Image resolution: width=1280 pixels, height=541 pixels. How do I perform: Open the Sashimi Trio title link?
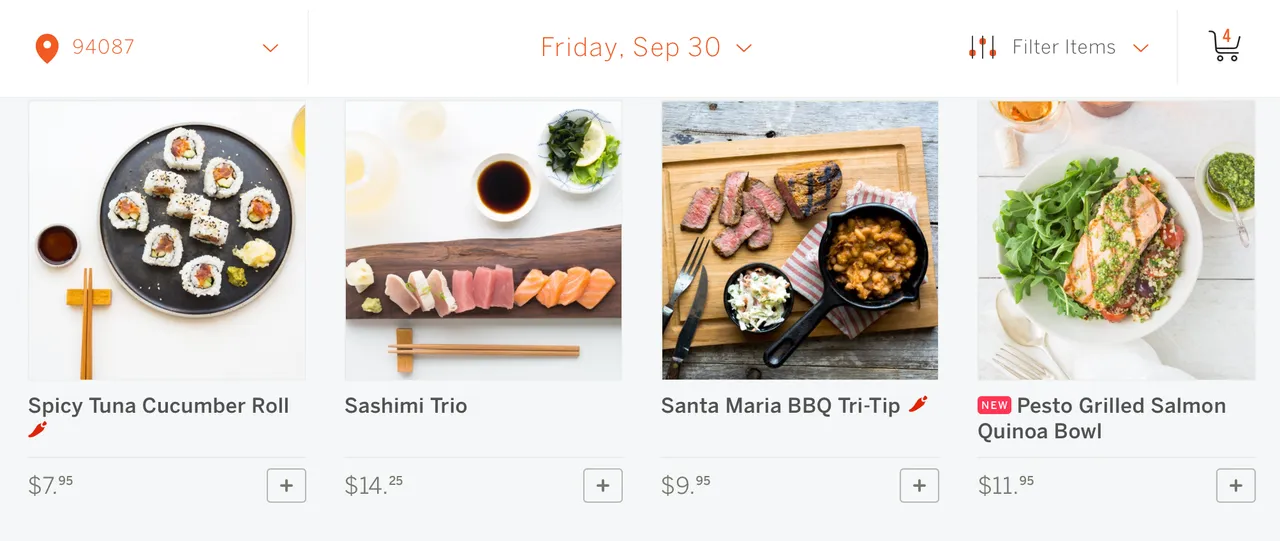click(x=406, y=406)
